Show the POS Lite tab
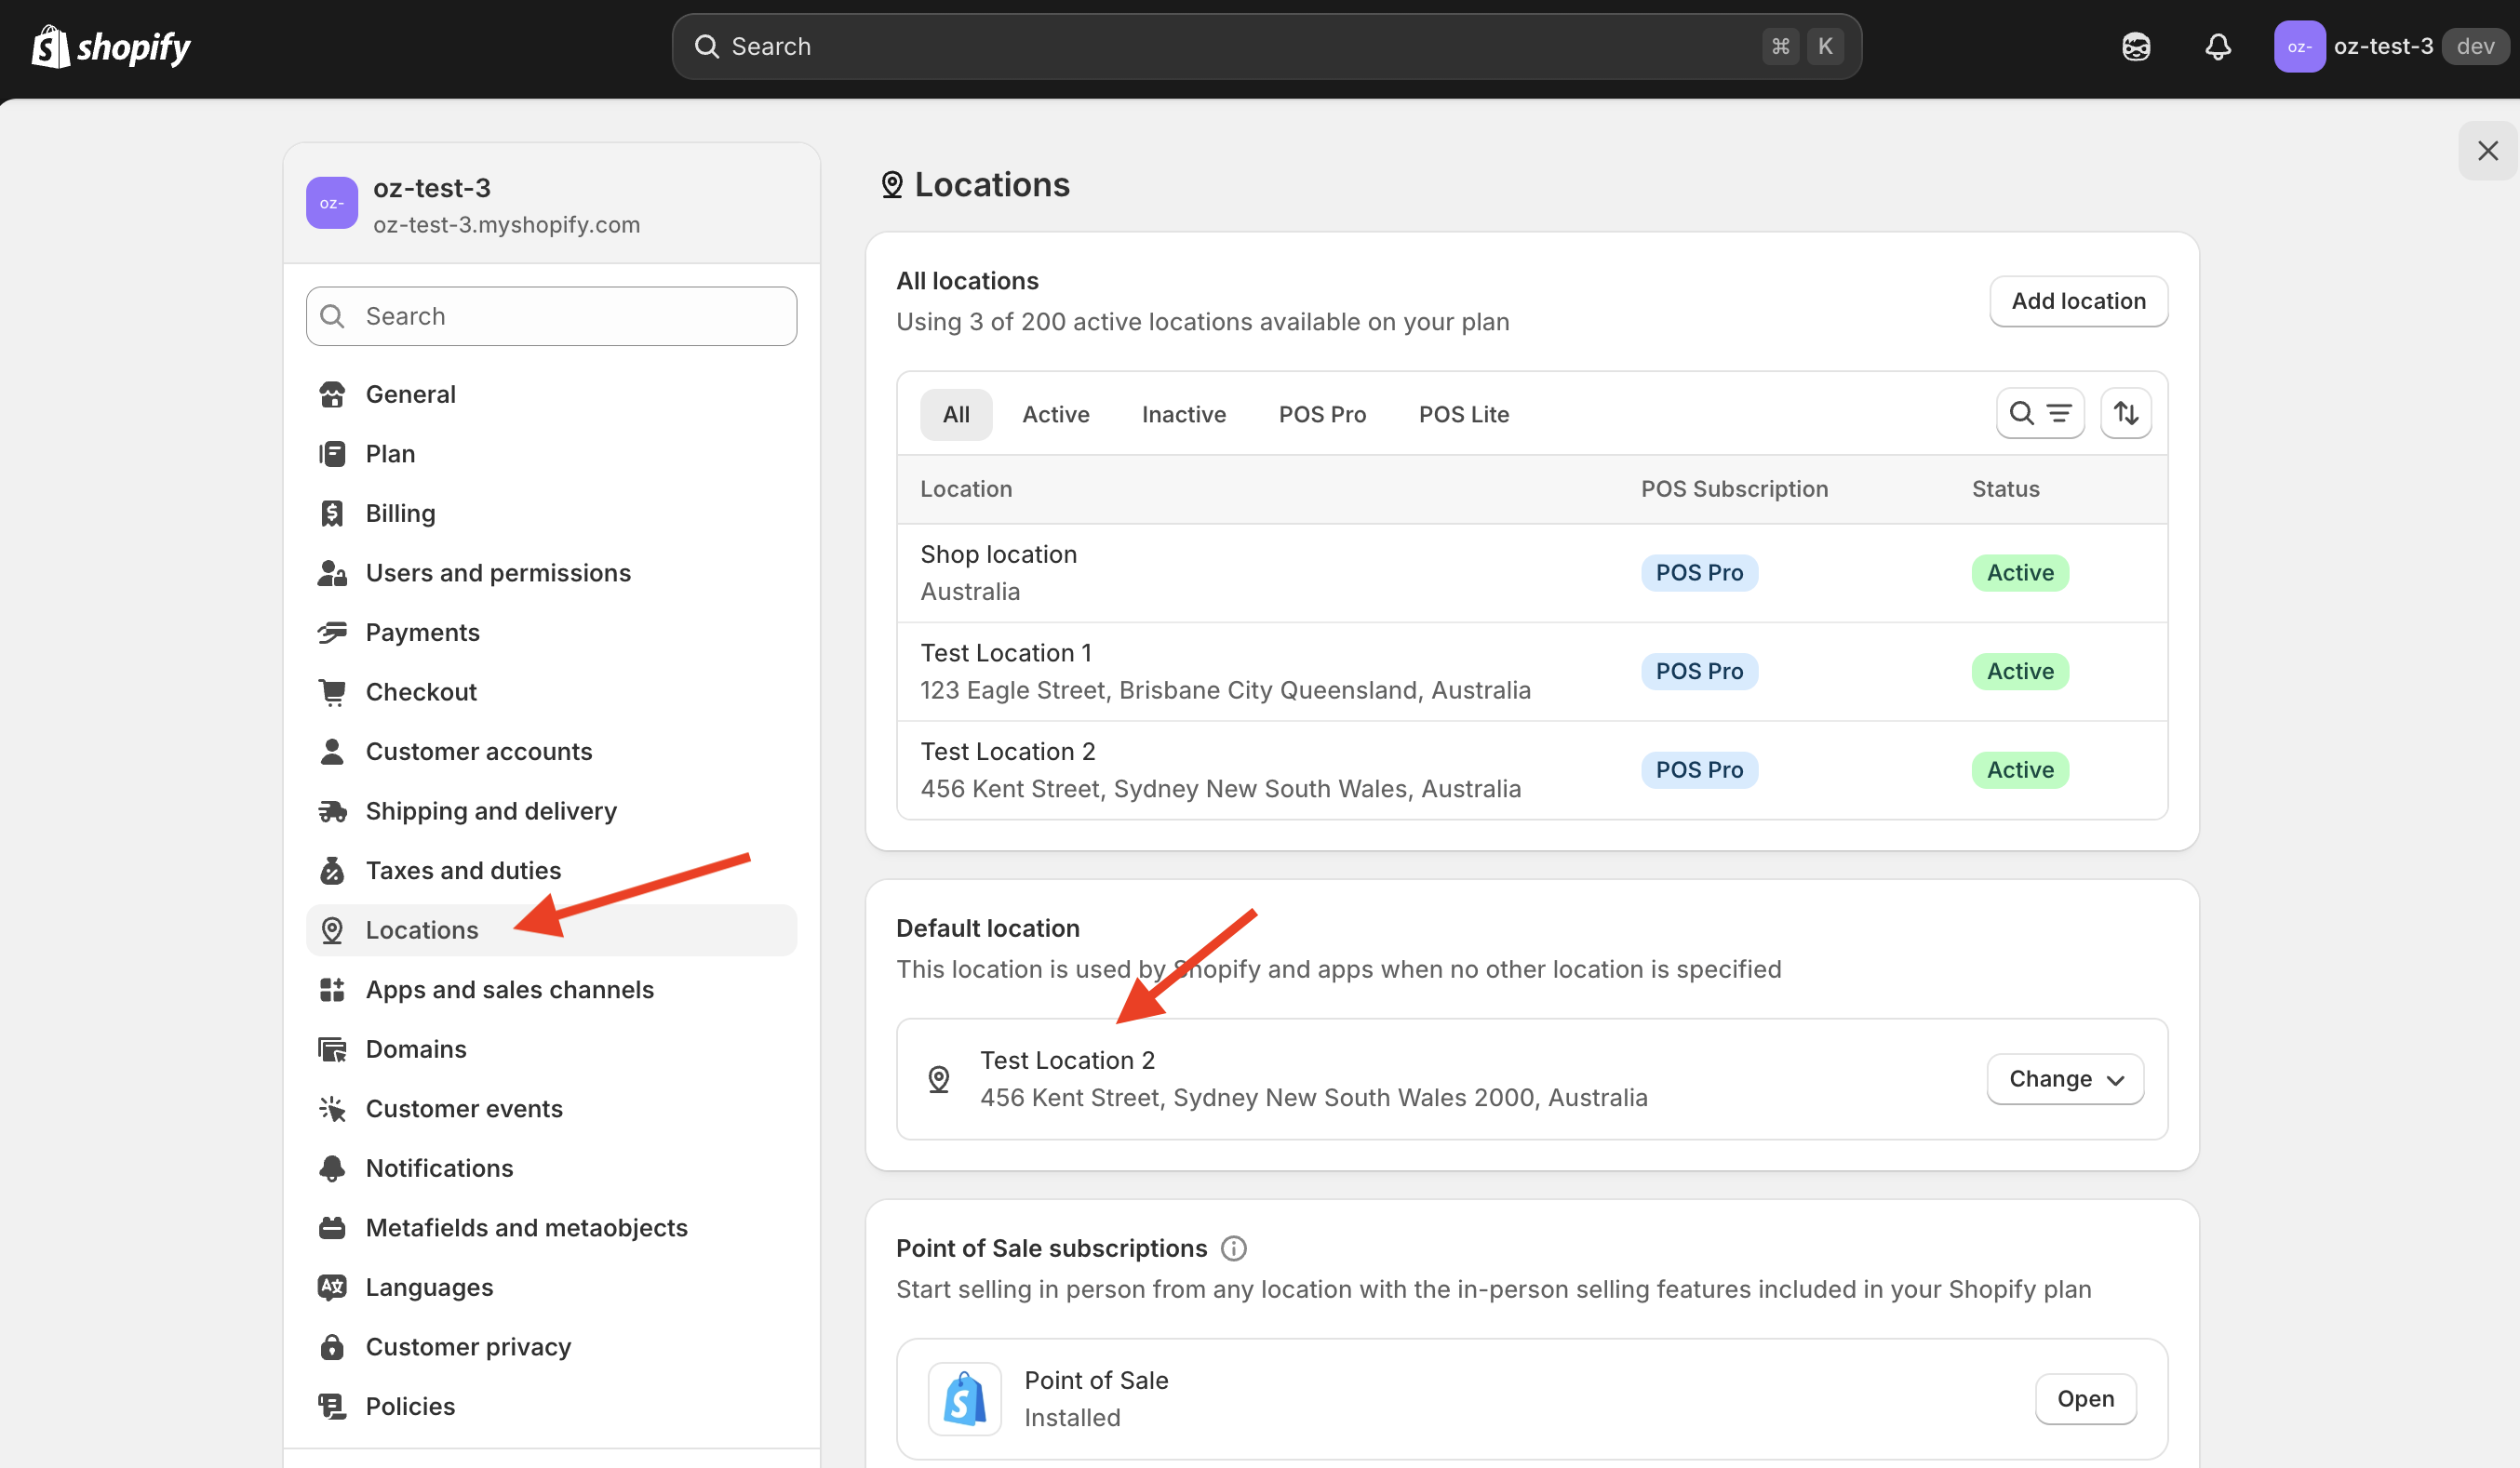Screen dimensions: 2520x1468 1463,414
